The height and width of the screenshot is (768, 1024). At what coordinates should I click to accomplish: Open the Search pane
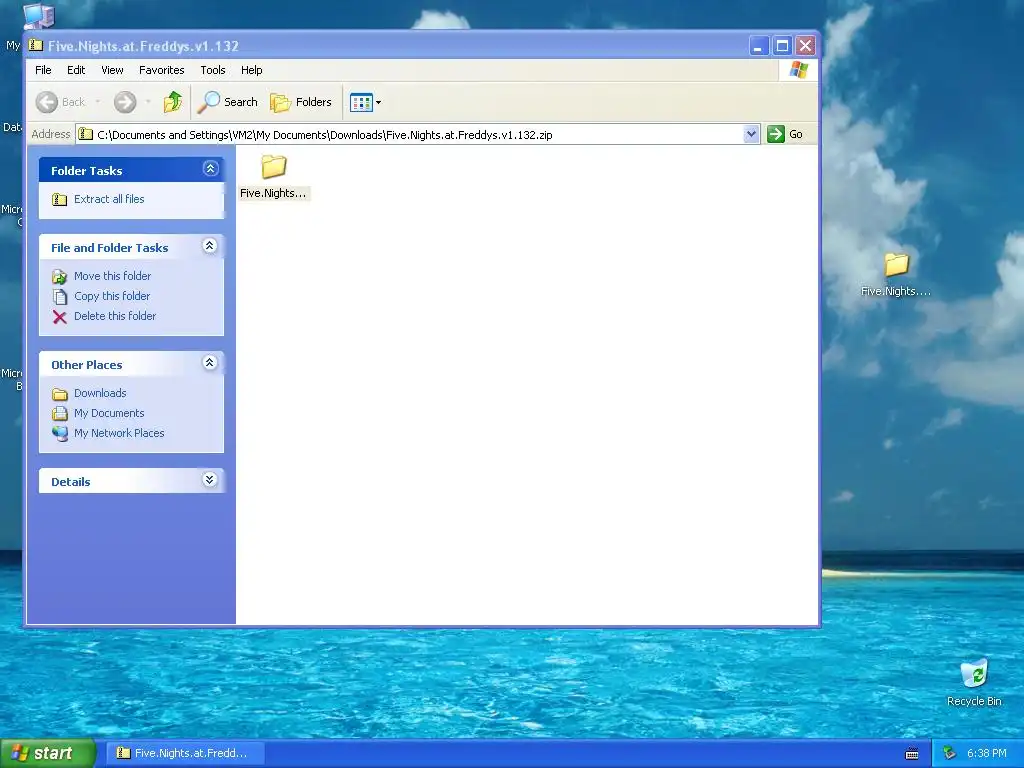pyautogui.click(x=229, y=102)
